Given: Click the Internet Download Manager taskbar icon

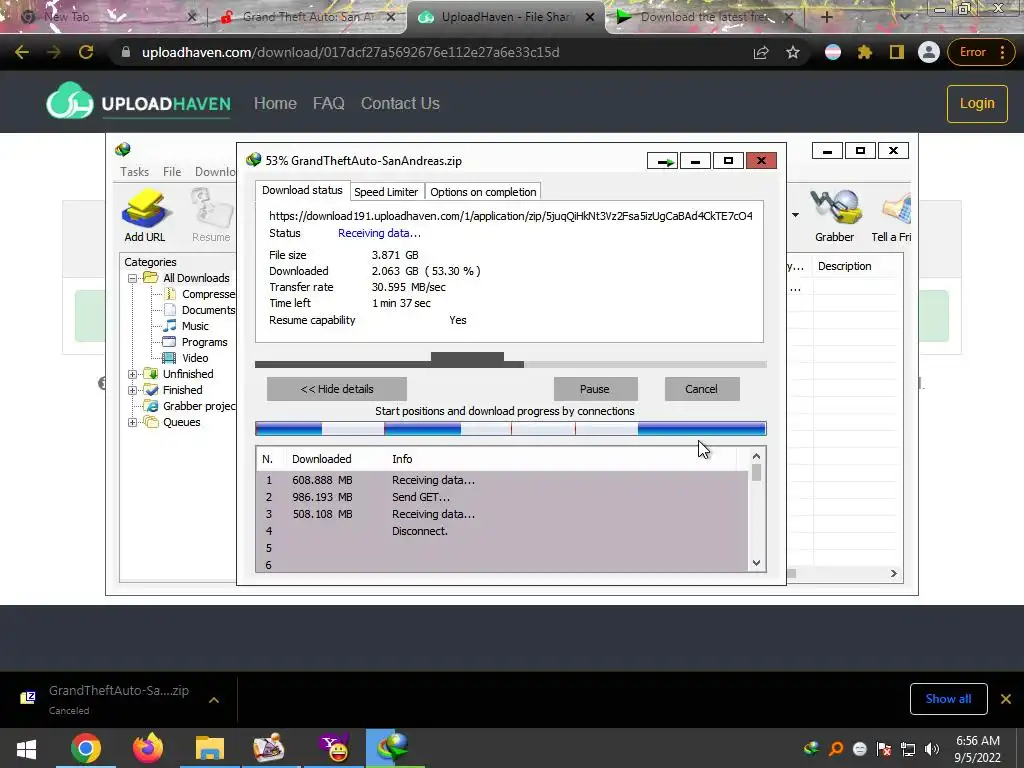Looking at the screenshot, I should pos(393,748).
